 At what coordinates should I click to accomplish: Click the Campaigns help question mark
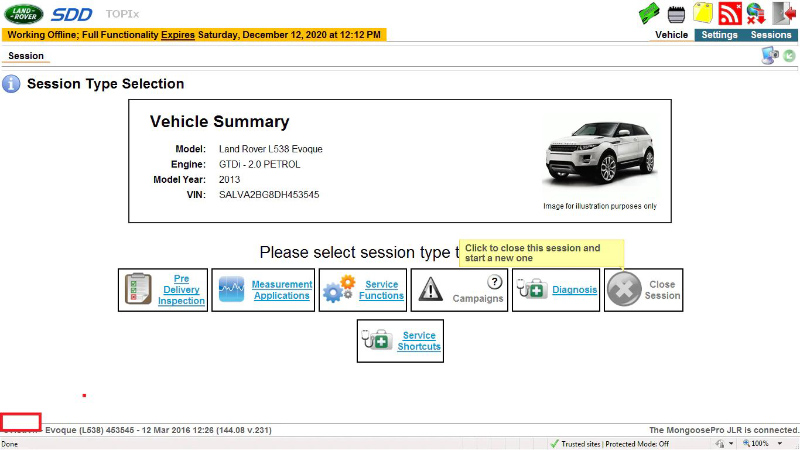point(494,282)
